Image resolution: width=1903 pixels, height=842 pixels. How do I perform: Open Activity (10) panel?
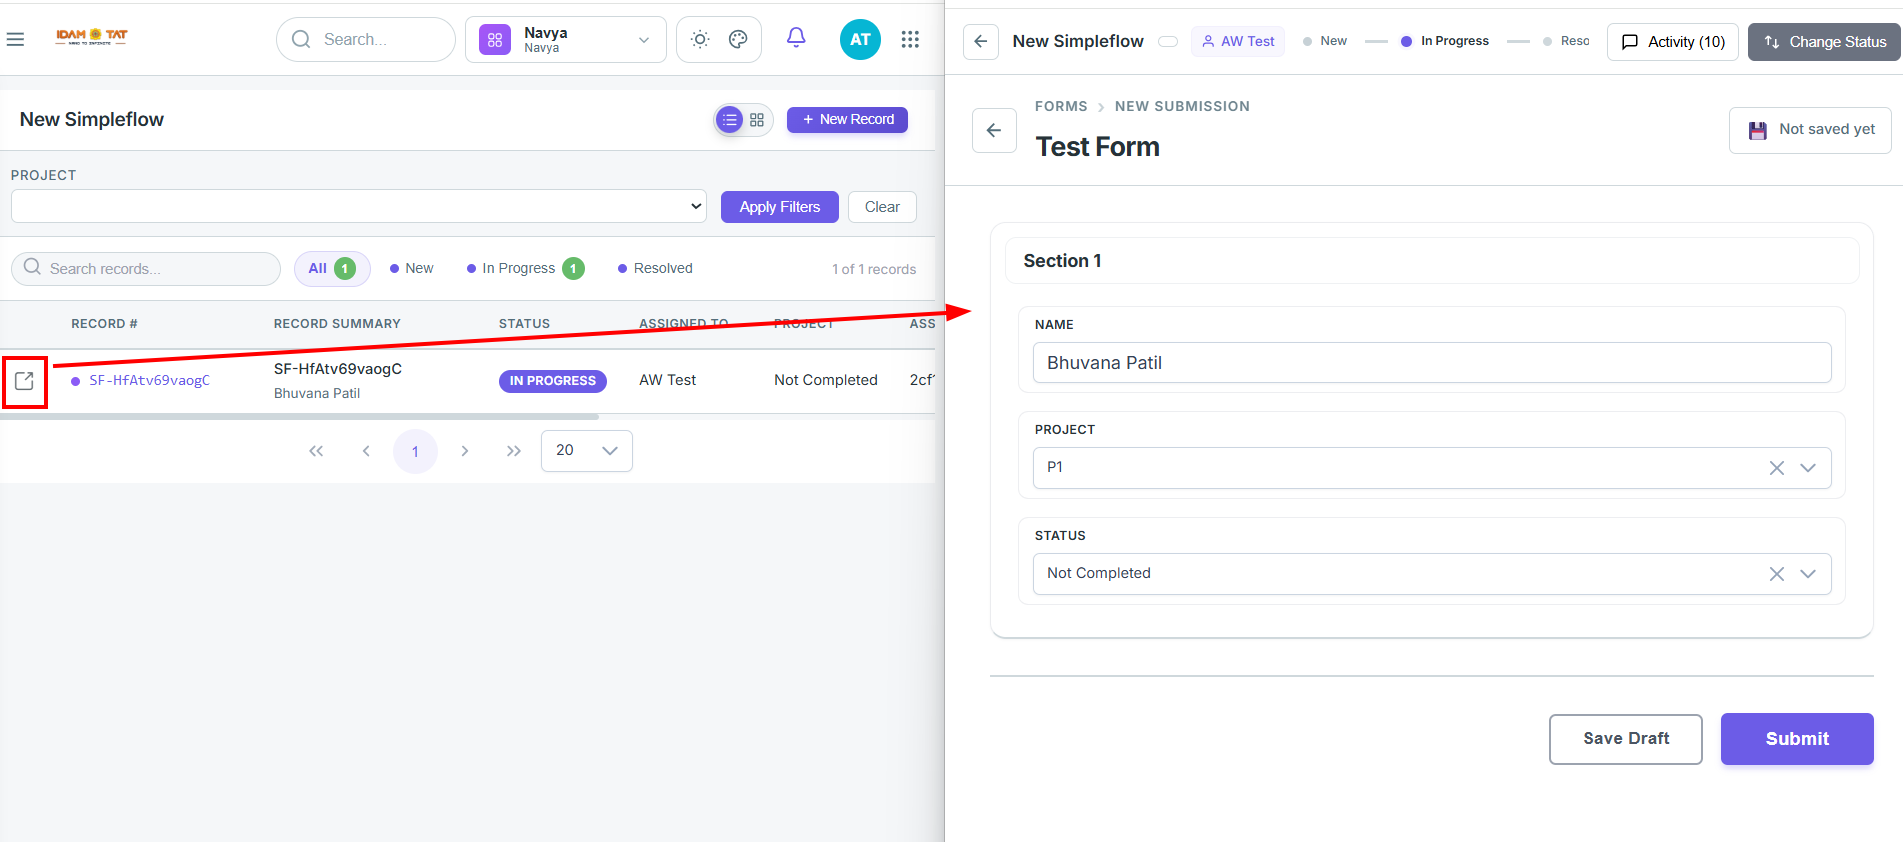coord(1673,42)
